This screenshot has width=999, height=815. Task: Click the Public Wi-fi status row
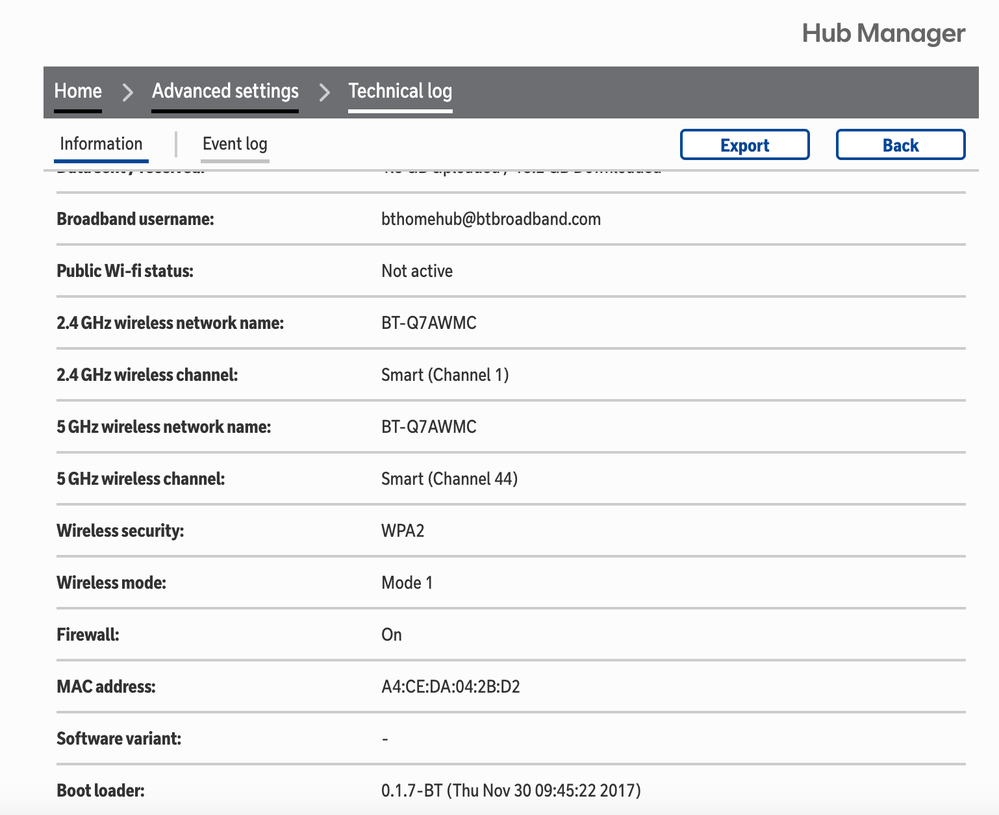click(x=416, y=270)
